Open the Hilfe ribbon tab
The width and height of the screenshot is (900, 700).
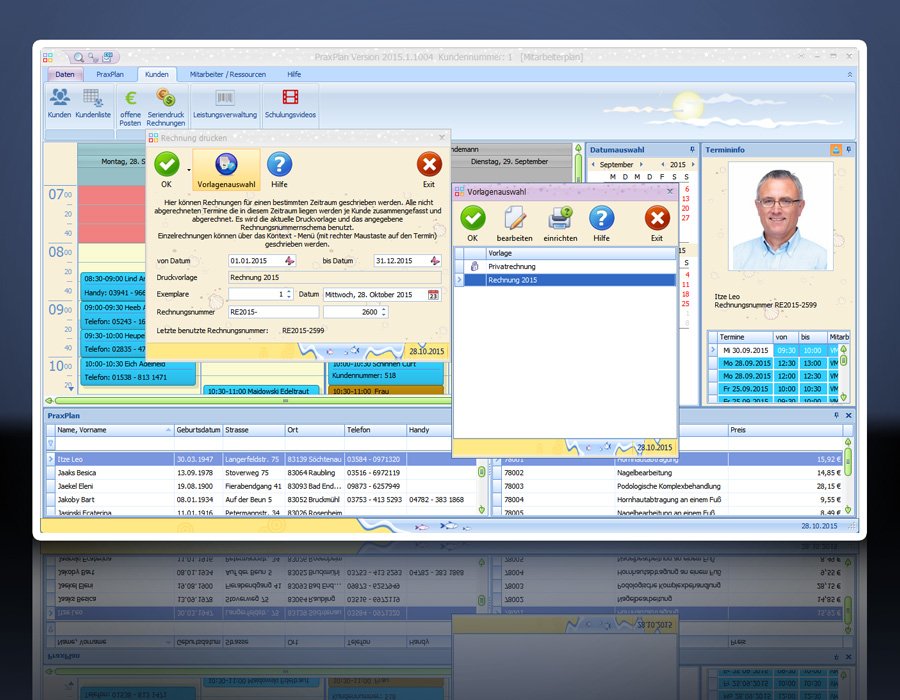pyautogui.click(x=294, y=75)
